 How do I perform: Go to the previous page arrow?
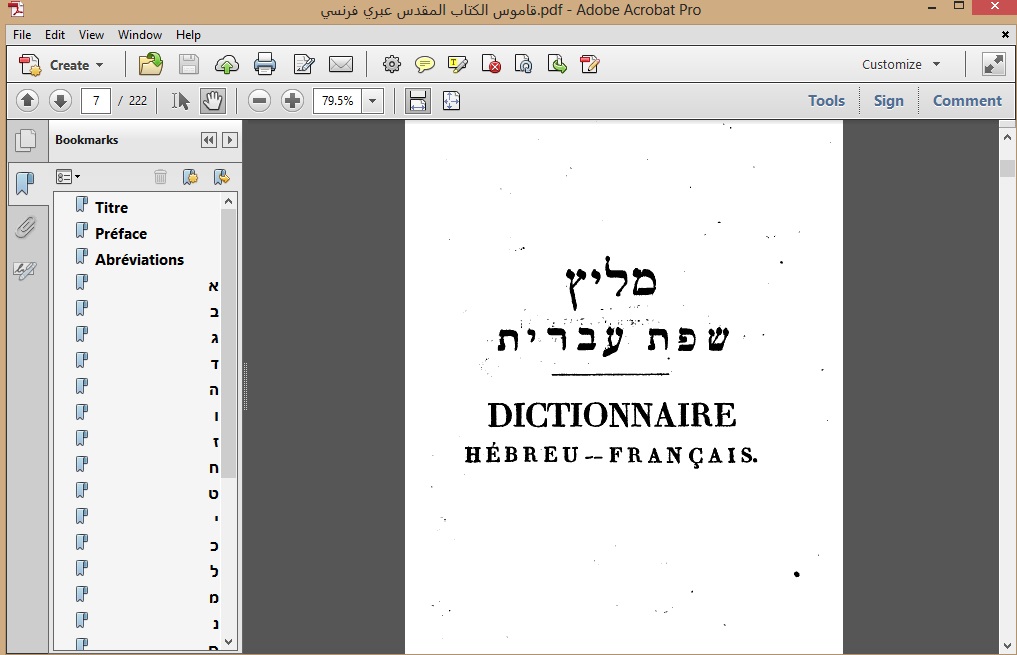tap(28, 101)
